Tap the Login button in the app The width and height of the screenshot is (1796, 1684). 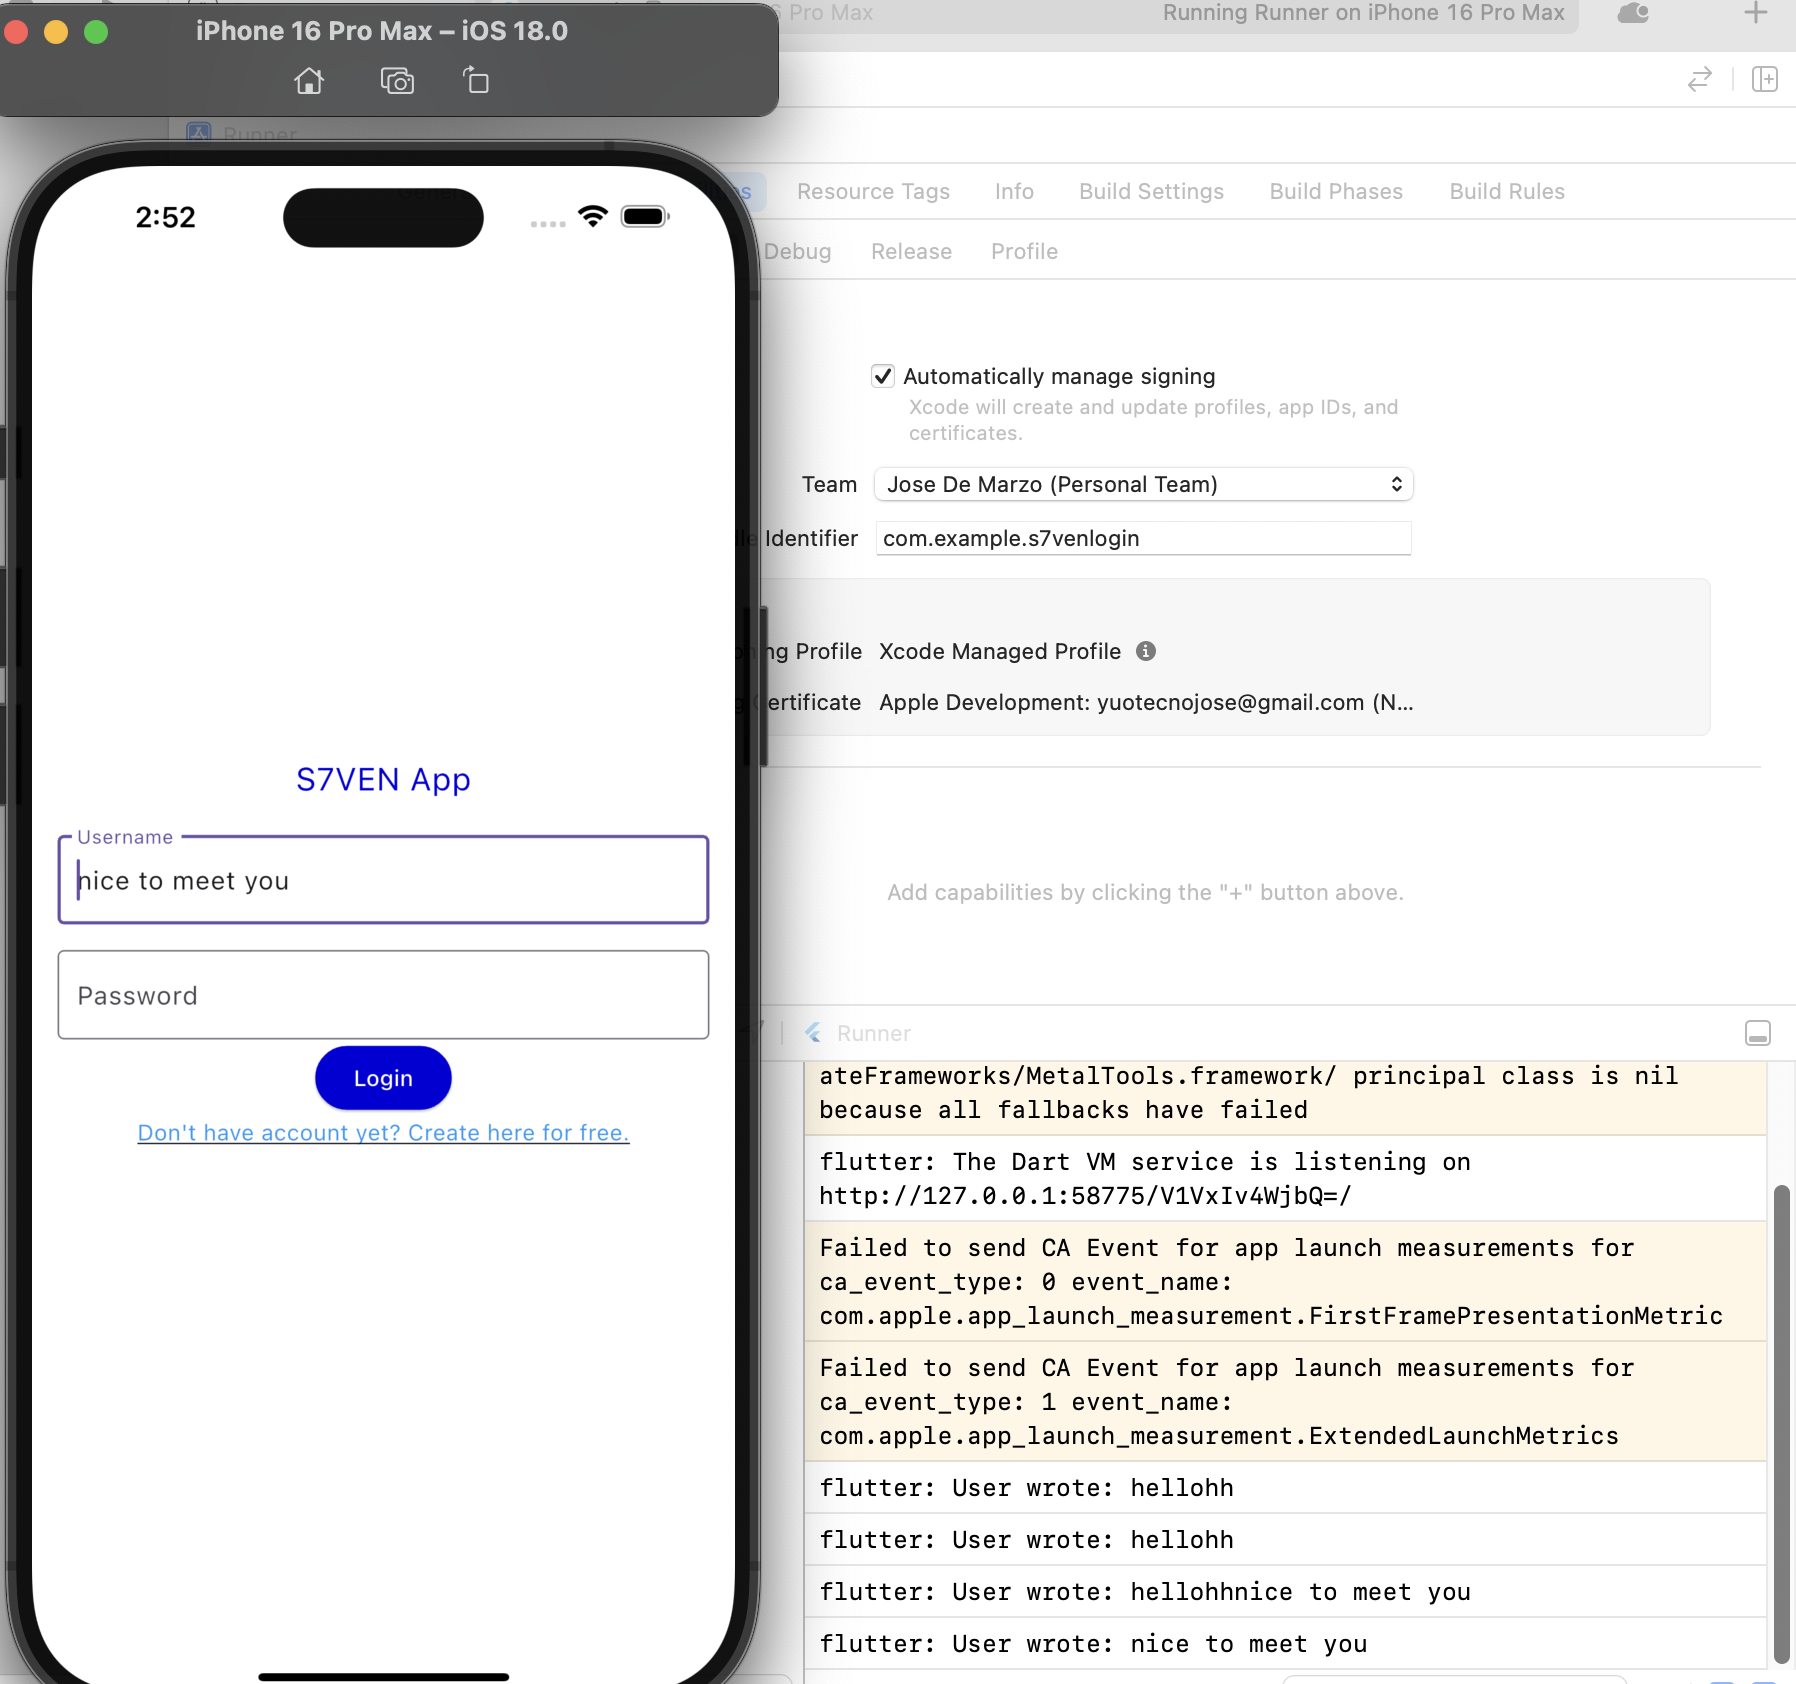point(383,1078)
